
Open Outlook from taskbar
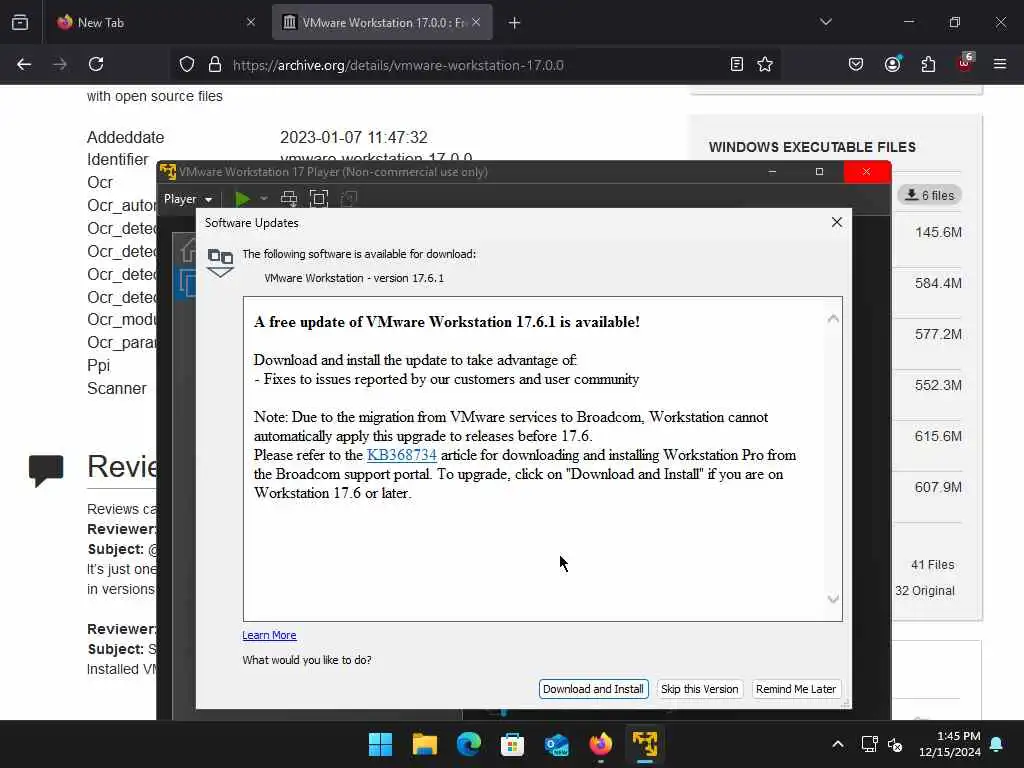[x=556, y=744]
